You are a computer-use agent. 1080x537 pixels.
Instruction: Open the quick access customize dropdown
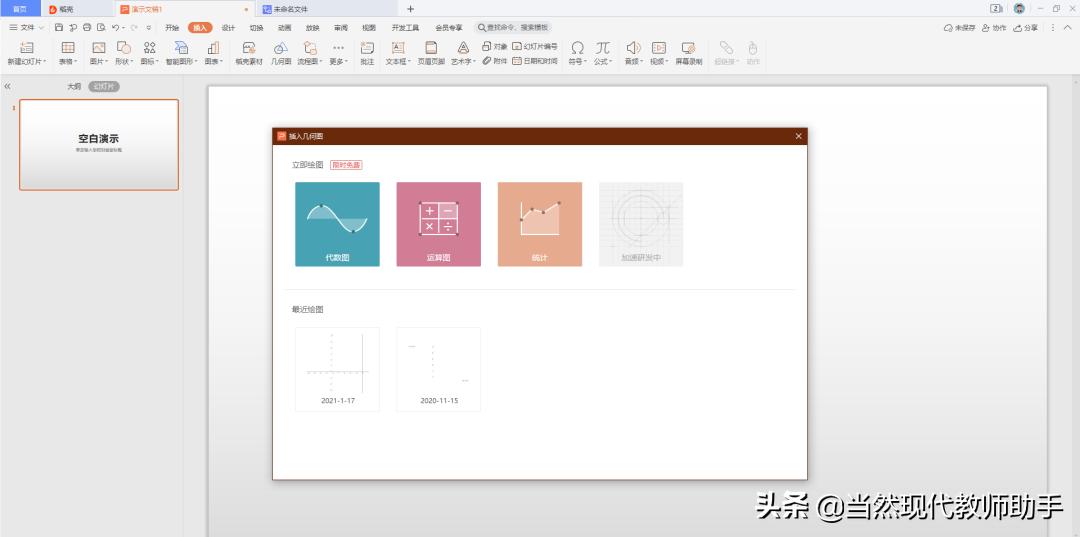coord(149,28)
